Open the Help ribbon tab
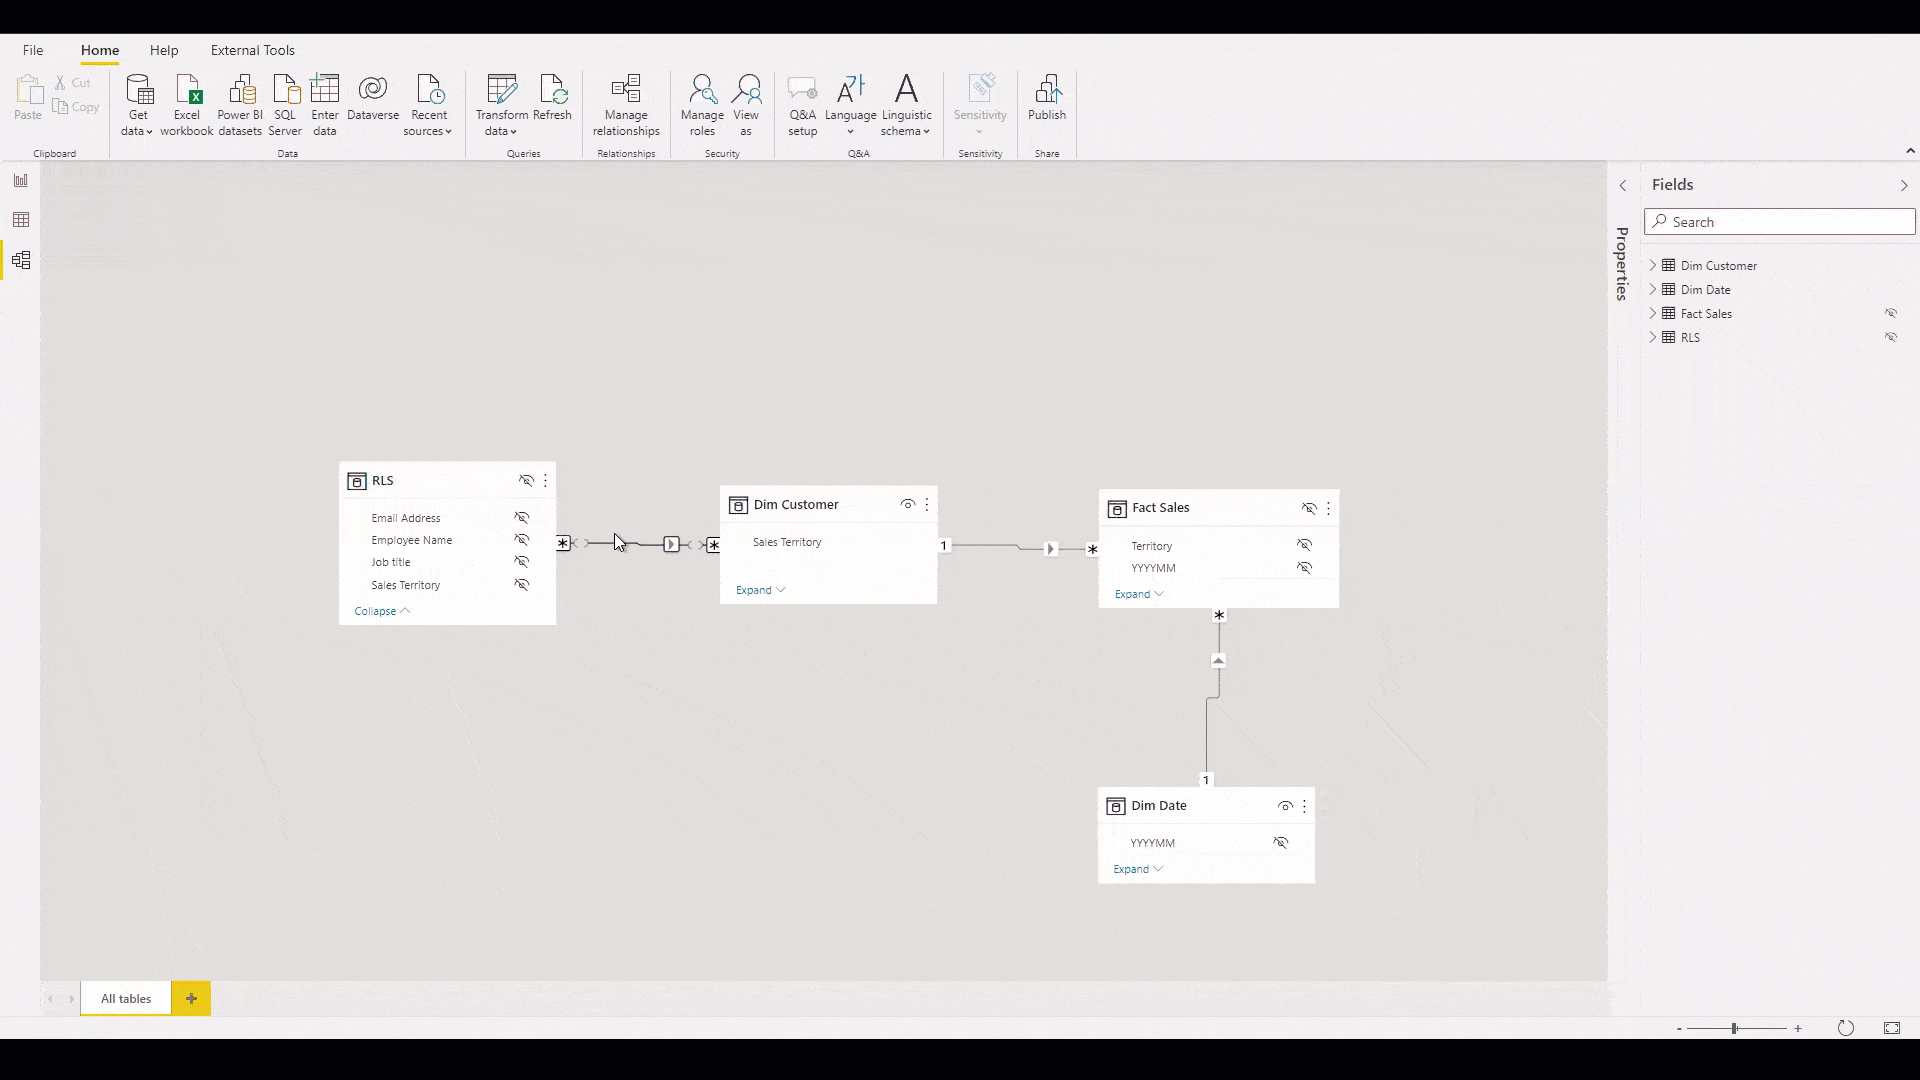The width and height of the screenshot is (1920, 1080). (x=164, y=50)
